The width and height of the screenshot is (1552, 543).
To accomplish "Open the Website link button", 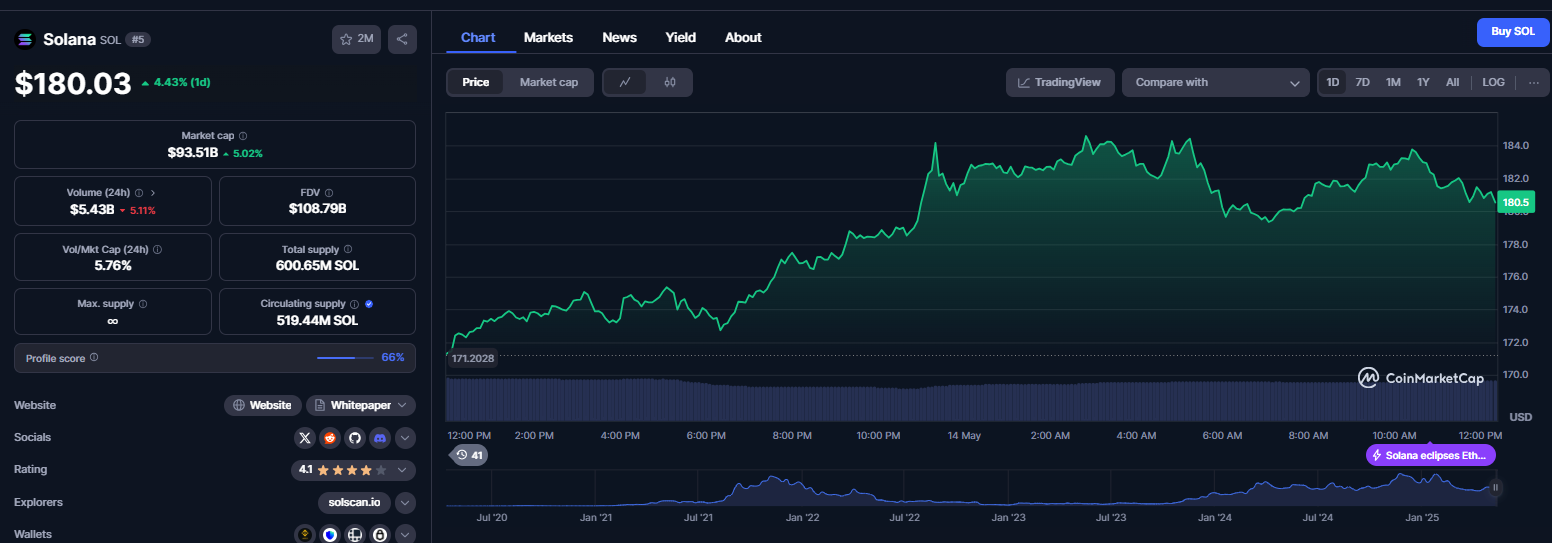I will [x=263, y=405].
